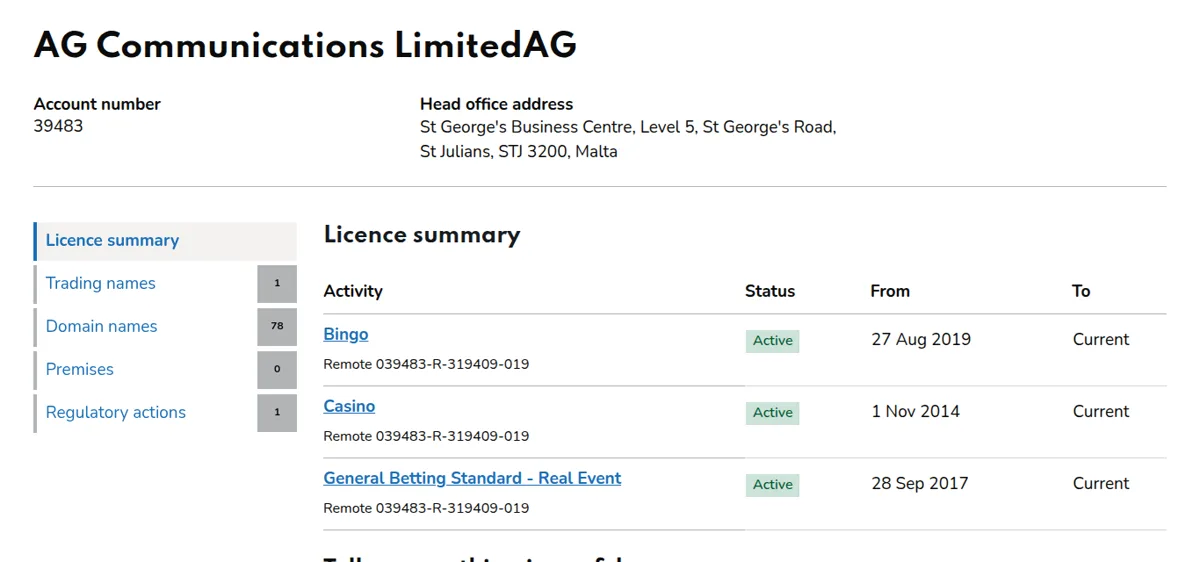The height and width of the screenshot is (562, 1200).
Task: Click the From column header
Action: point(890,291)
